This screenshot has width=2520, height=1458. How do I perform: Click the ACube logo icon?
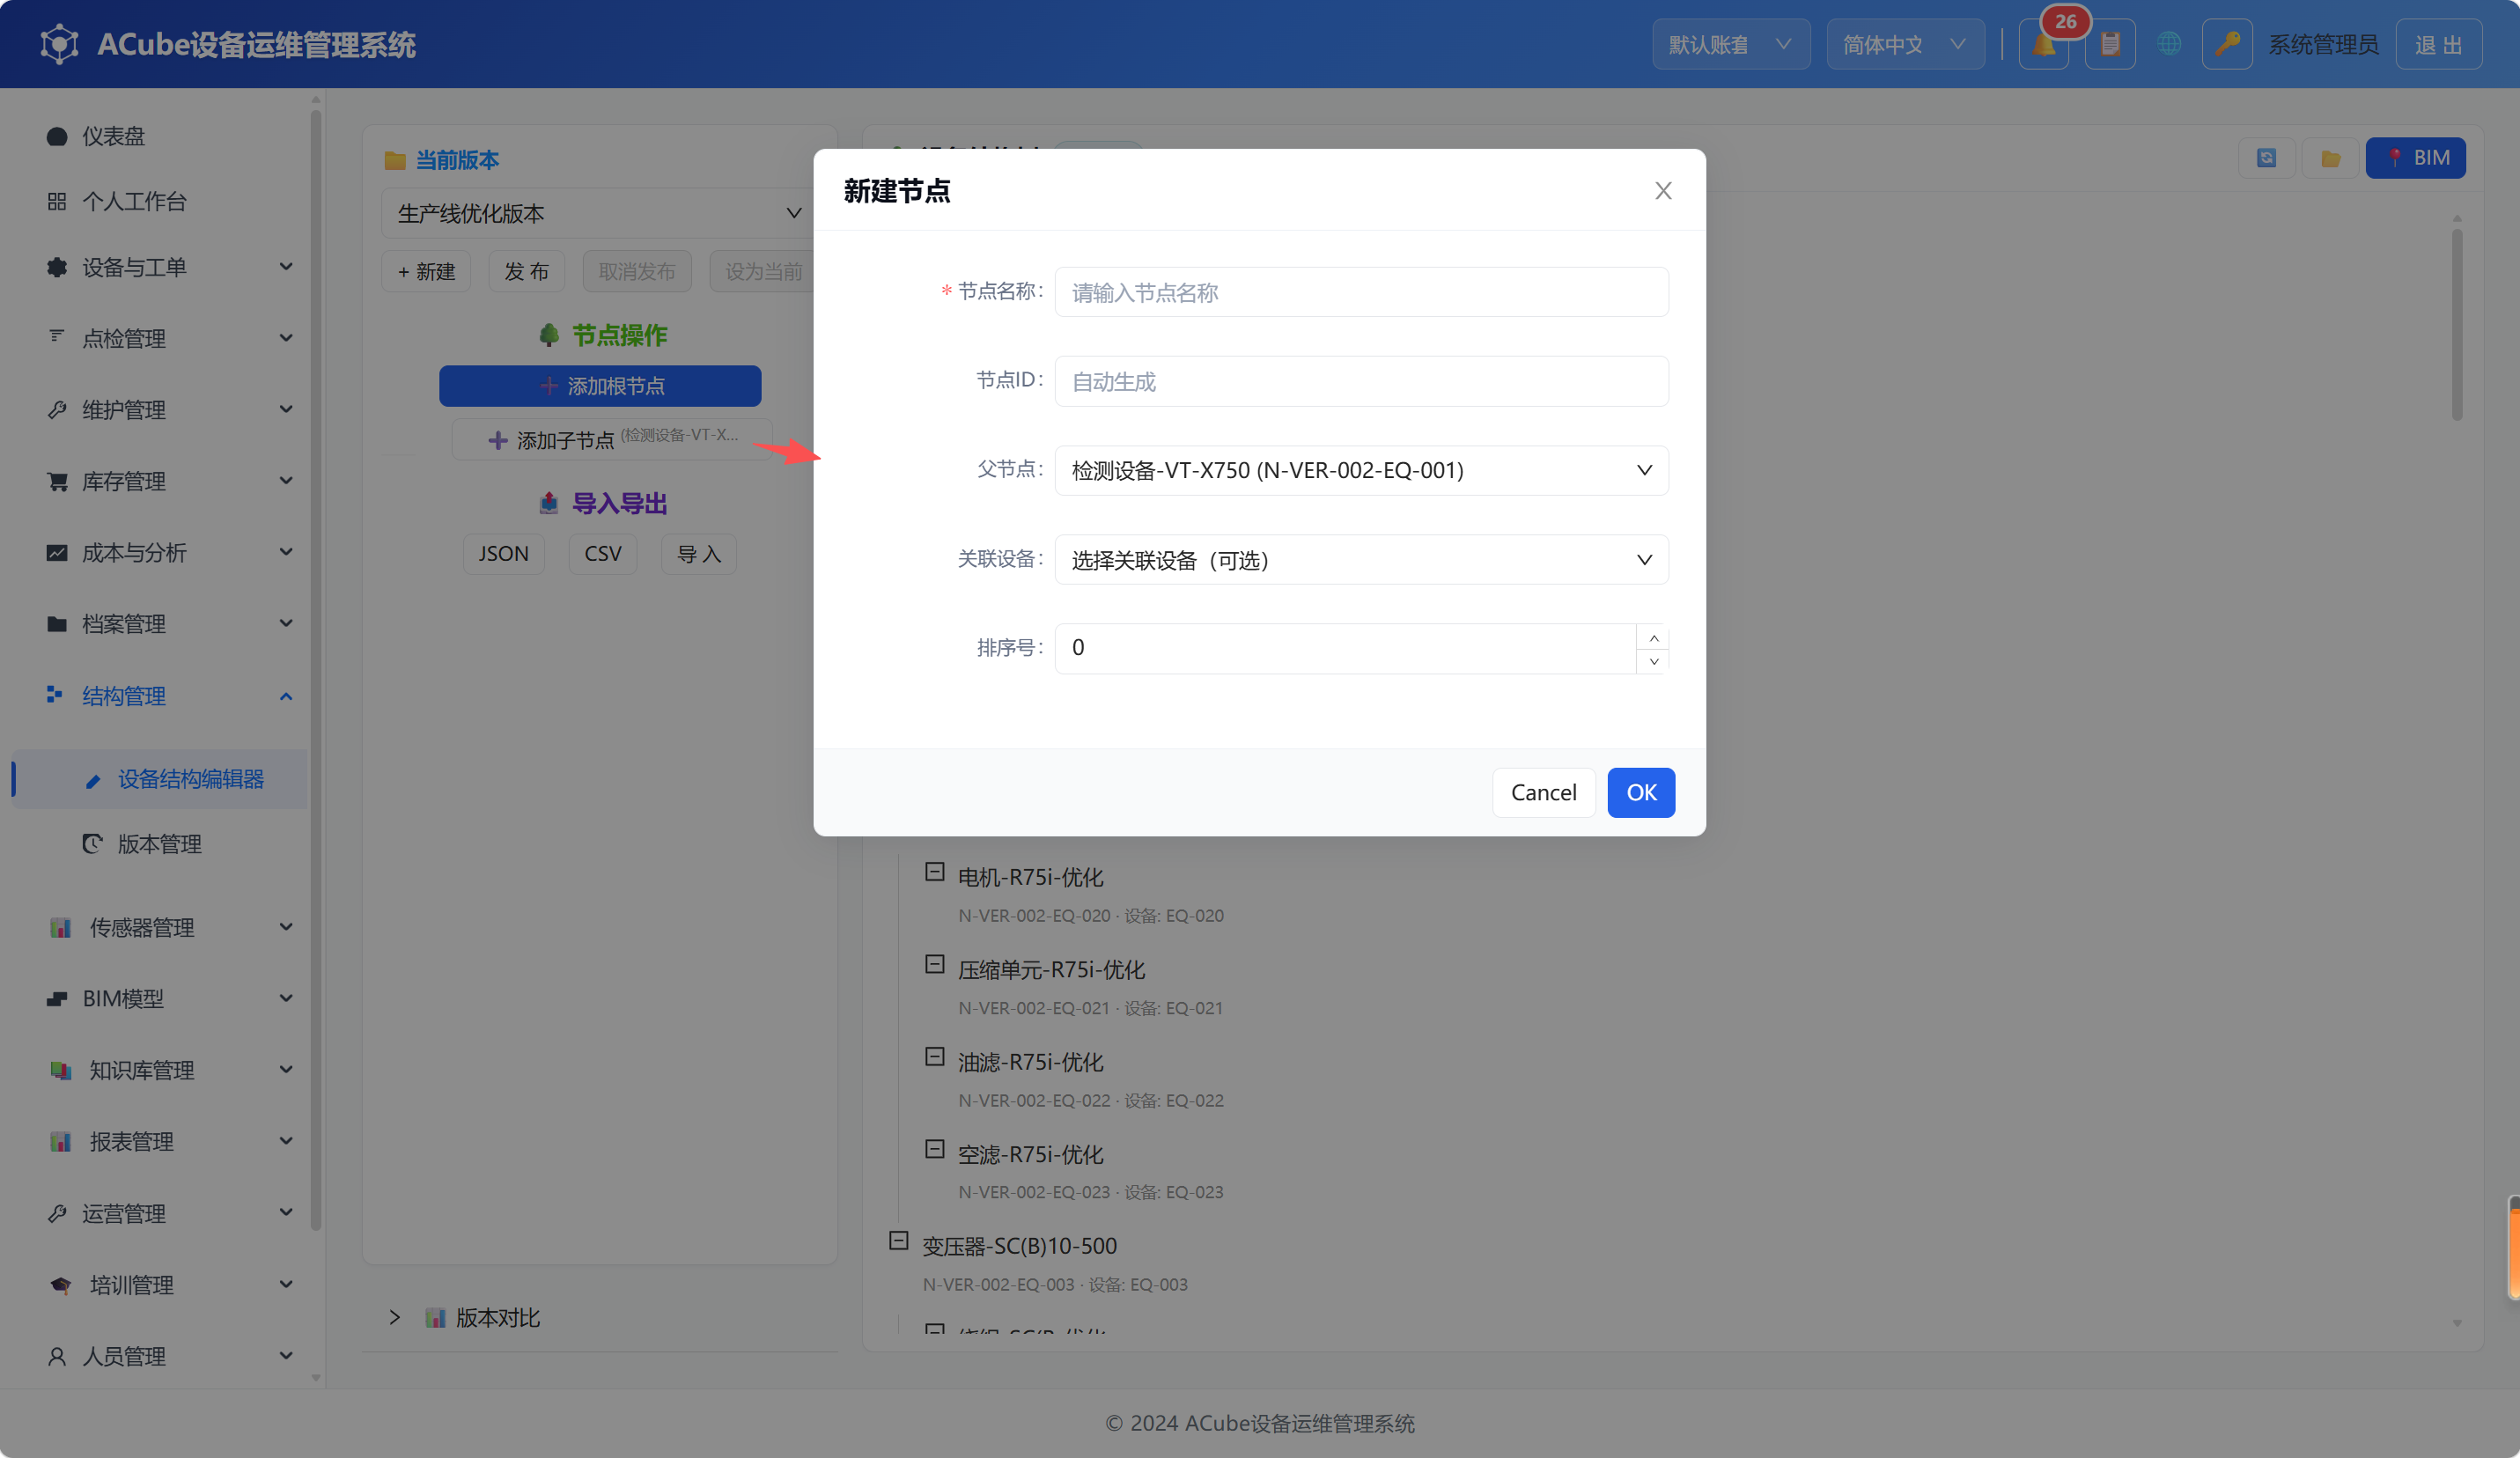[x=59, y=44]
